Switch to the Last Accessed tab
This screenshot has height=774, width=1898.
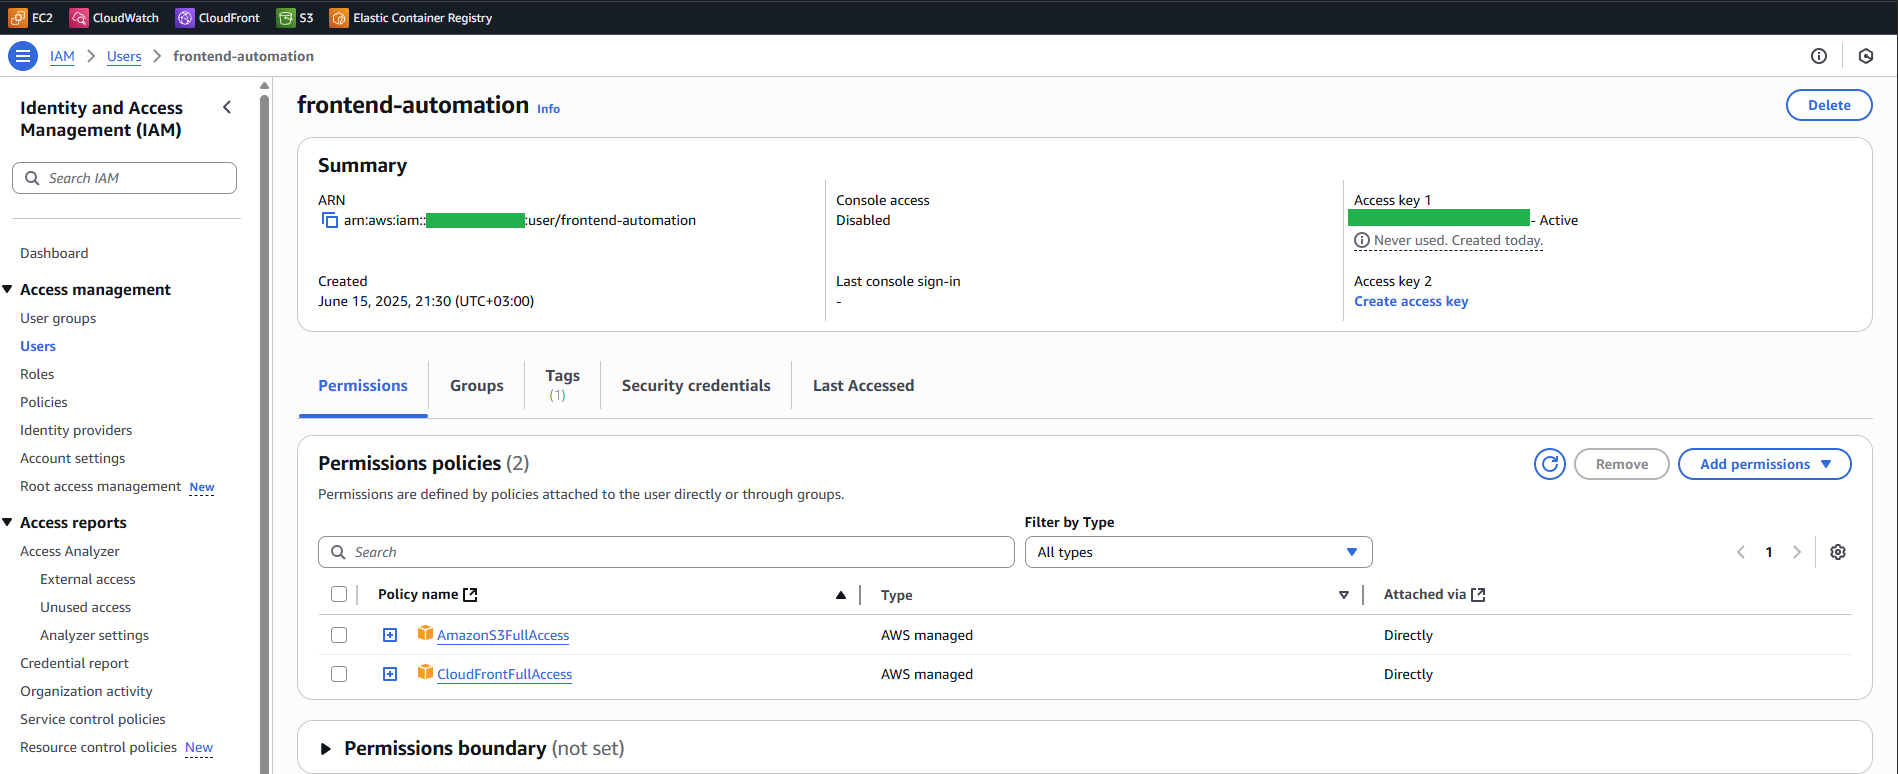click(x=863, y=385)
